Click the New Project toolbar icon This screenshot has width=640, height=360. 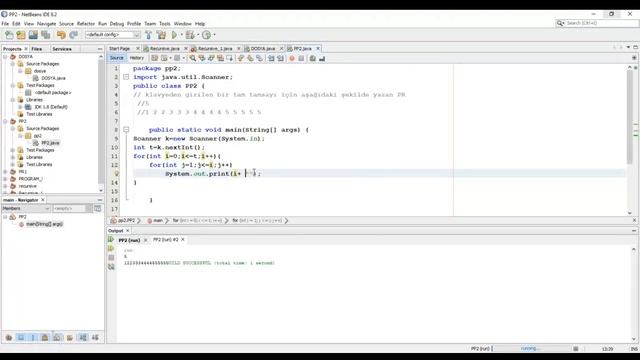(x=21, y=35)
